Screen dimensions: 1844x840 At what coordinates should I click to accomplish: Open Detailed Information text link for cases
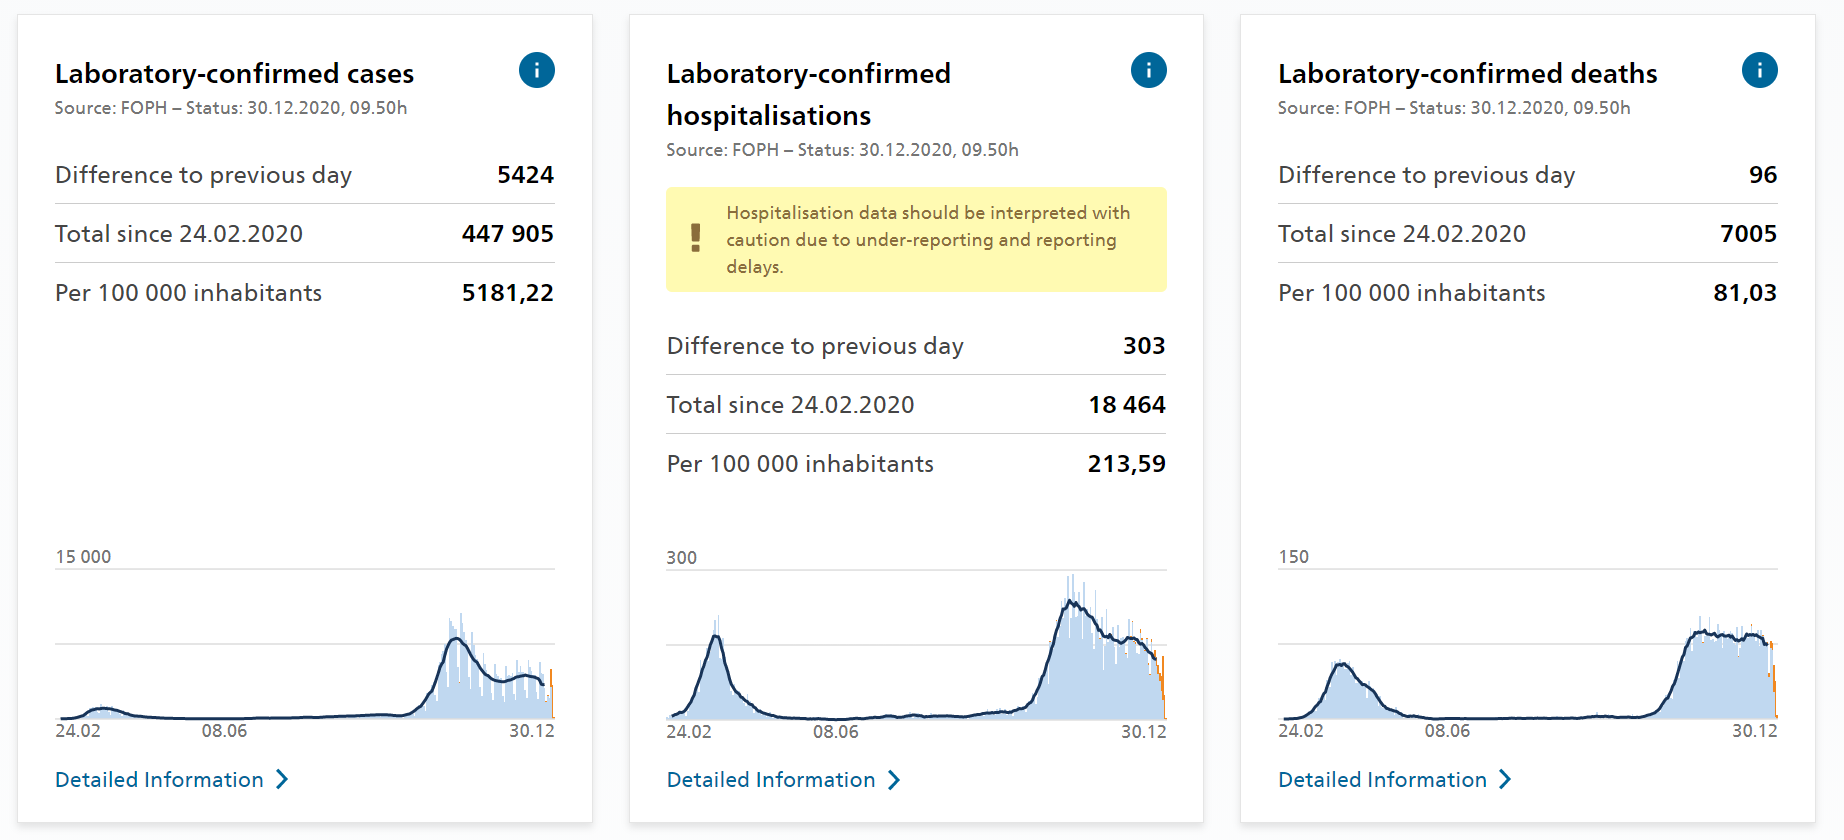[159, 780]
